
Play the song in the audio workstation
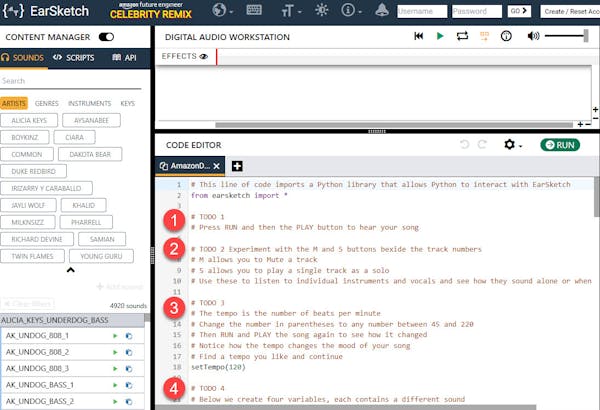(x=440, y=36)
